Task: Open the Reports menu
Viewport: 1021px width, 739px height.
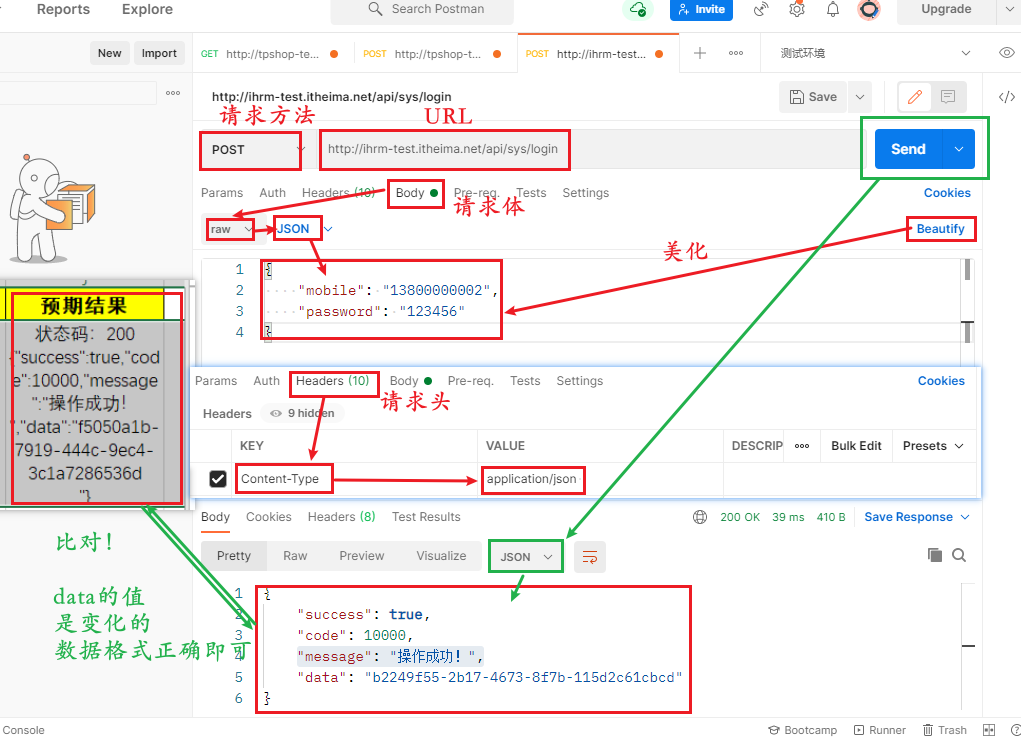Action: [x=62, y=9]
